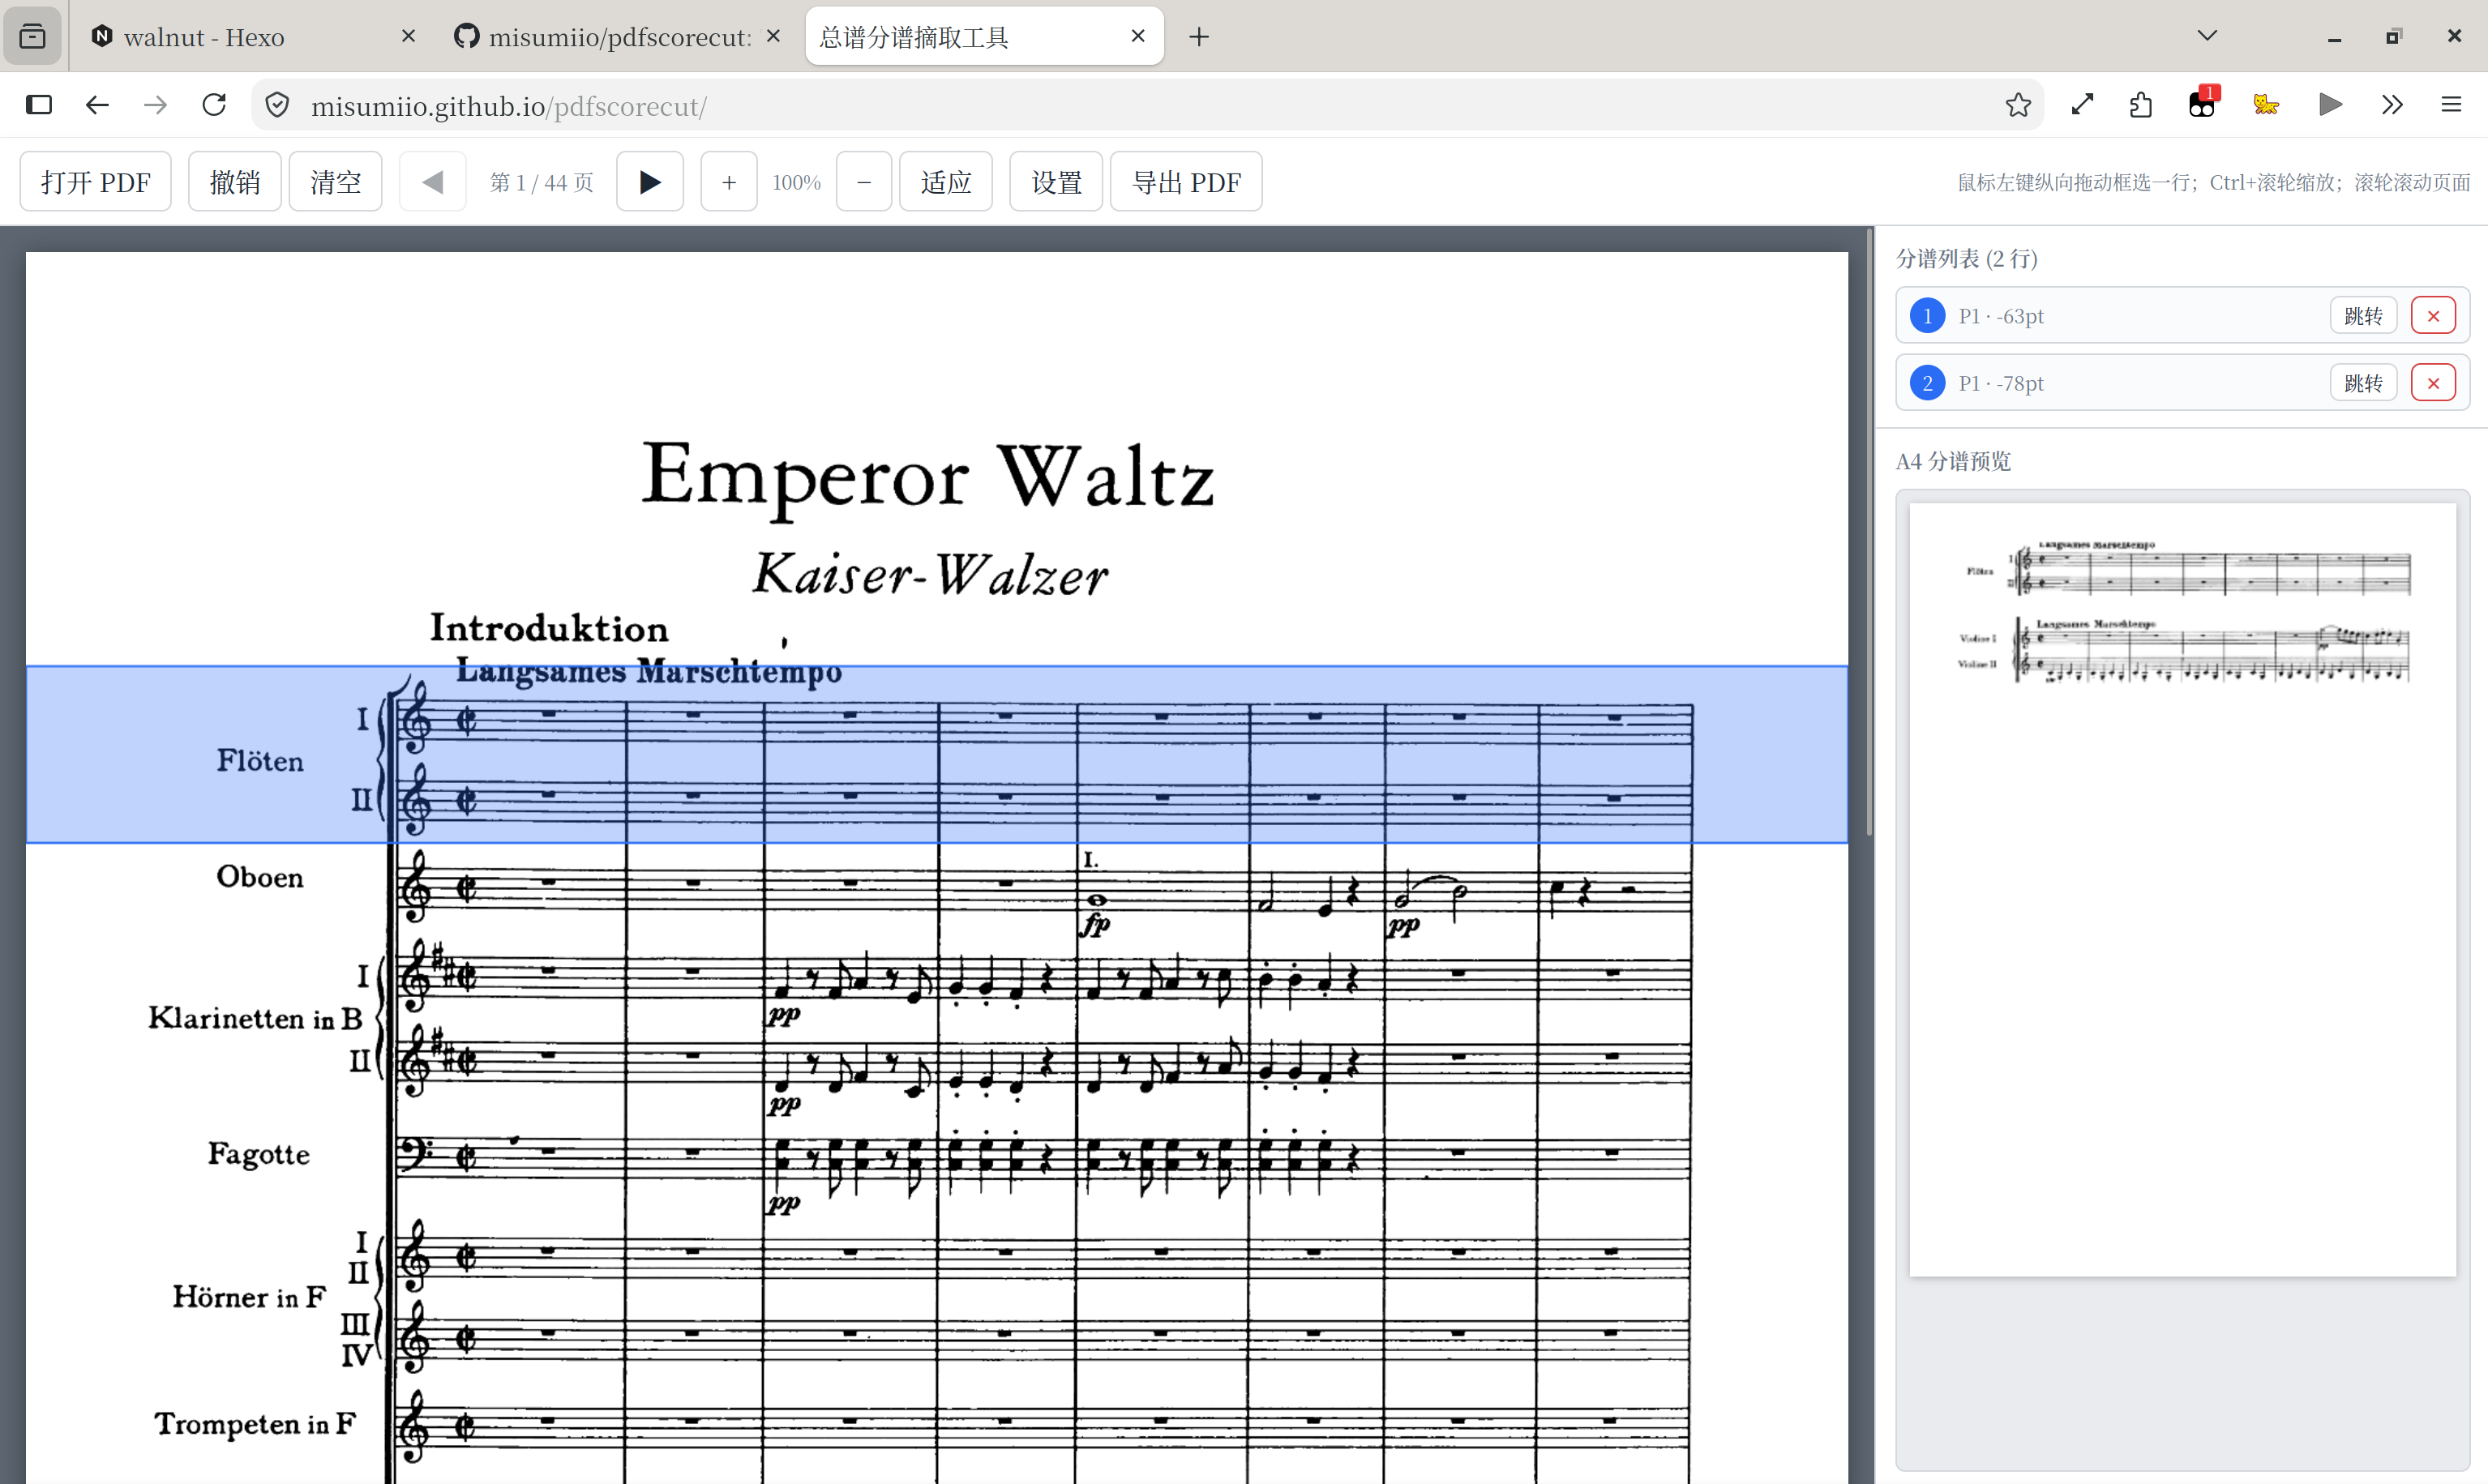Click the diagonal expand arrow icon
Viewport: 2488px width, 1484px height.
click(2082, 105)
